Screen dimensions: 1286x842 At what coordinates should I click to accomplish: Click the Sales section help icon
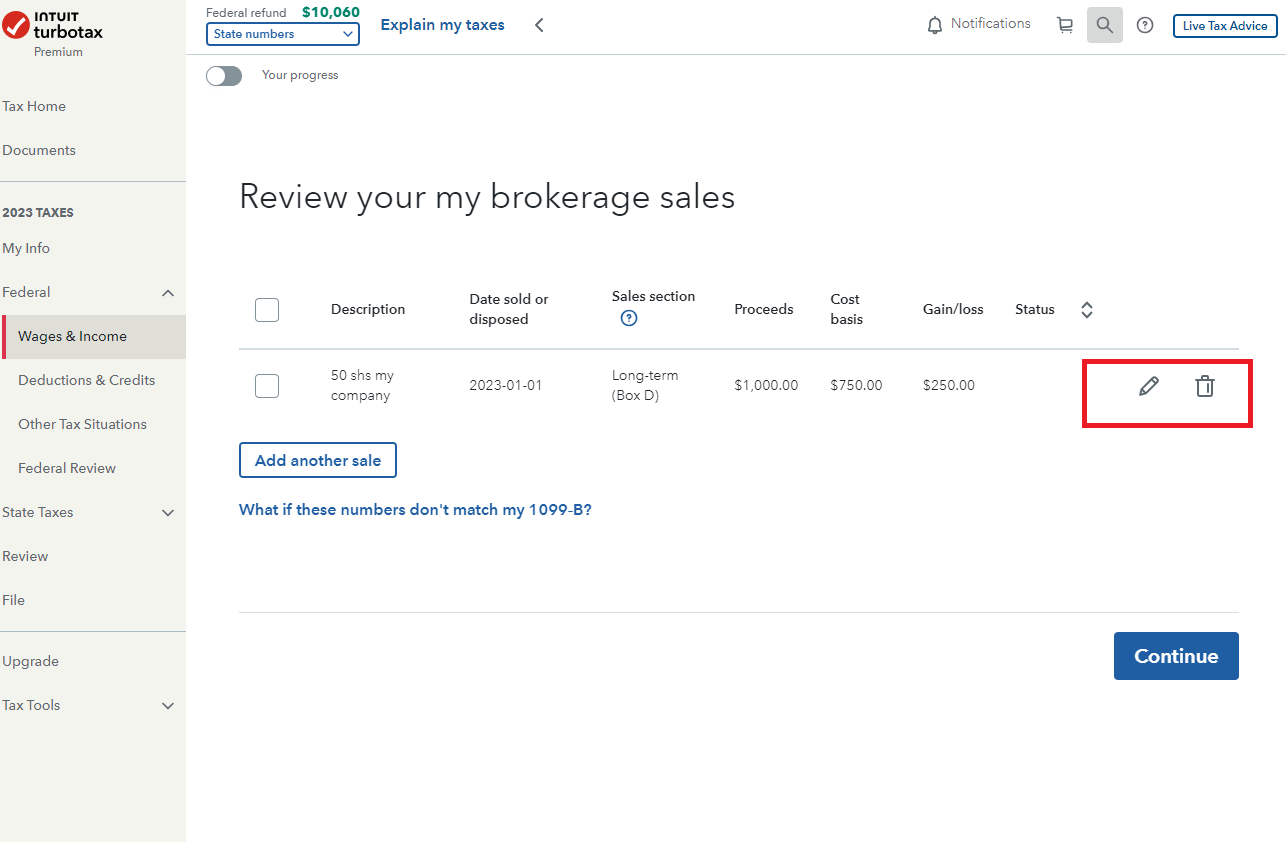pos(629,319)
